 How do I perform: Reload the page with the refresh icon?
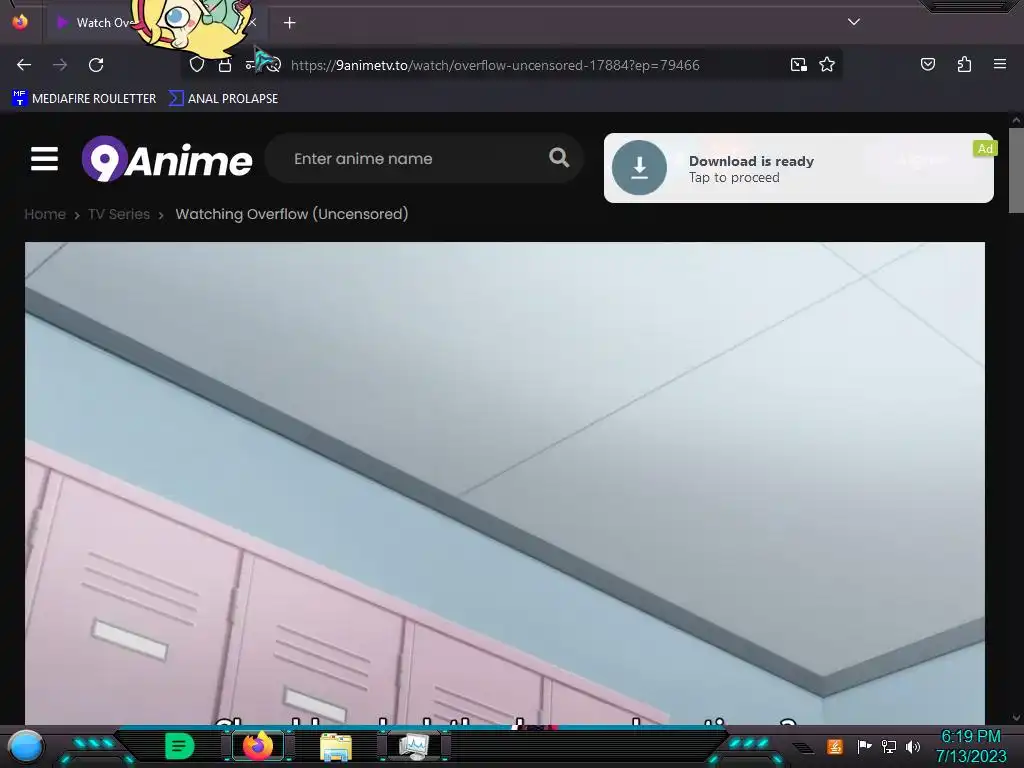96,65
